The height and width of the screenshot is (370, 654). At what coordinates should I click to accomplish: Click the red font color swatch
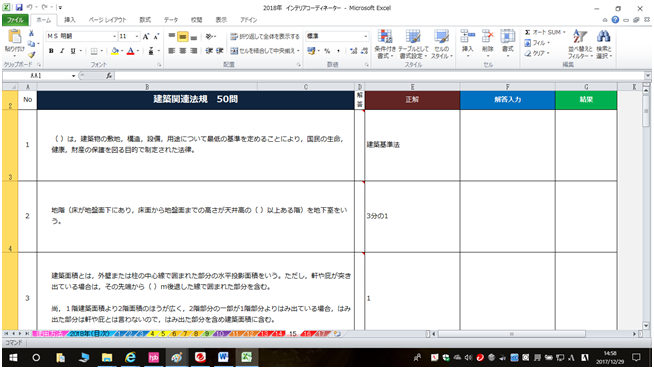pyautogui.click(x=131, y=51)
